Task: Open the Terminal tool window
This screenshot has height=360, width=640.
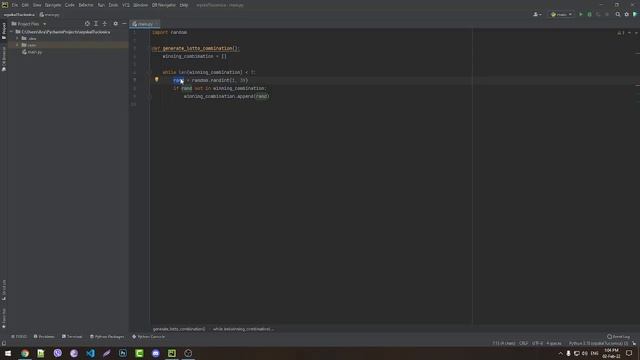Action: click(x=72, y=337)
